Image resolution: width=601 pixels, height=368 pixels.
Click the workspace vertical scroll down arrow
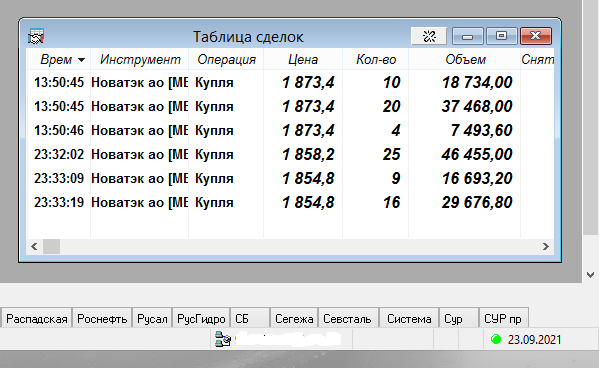click(x=590, y=275)
